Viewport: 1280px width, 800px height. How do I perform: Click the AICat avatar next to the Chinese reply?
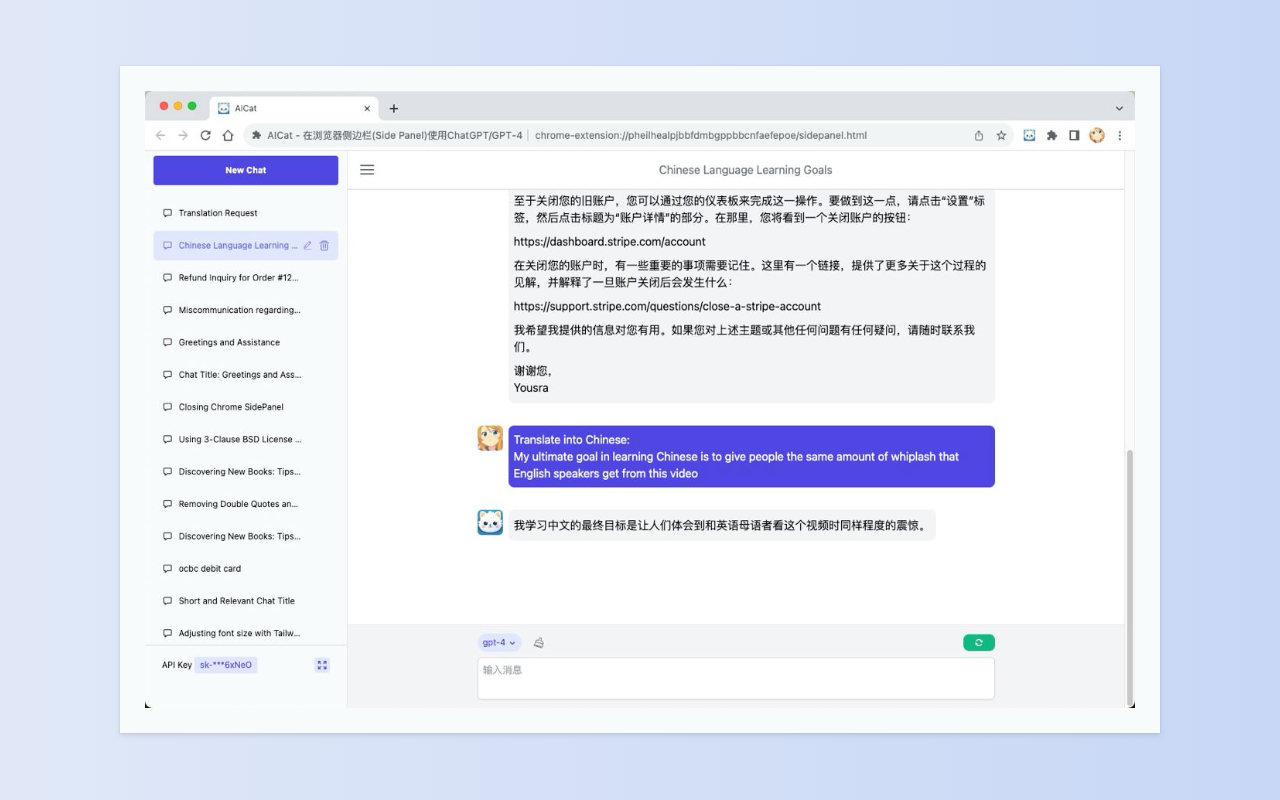tap(489, 522)
